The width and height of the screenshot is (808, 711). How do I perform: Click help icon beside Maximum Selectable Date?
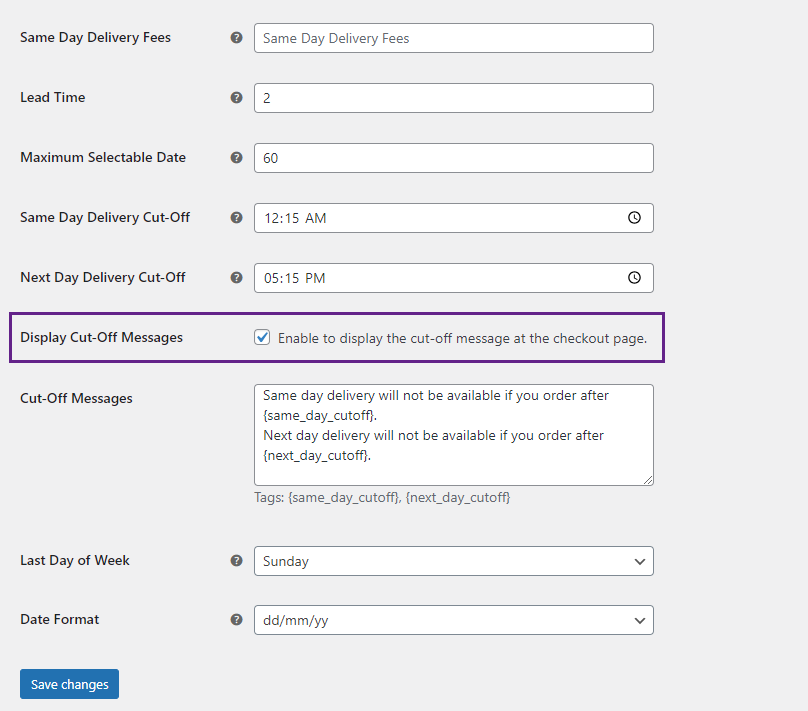point(236,158)
